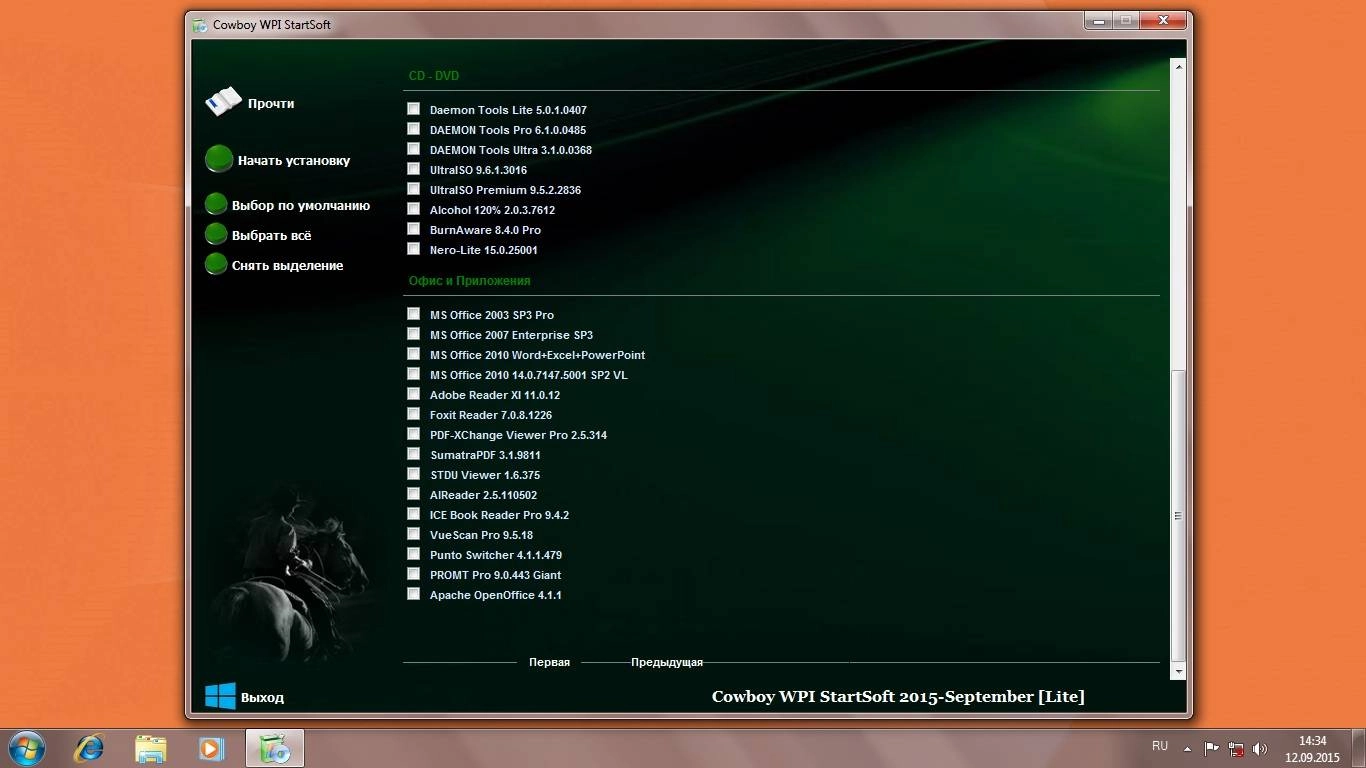Open the Windows Start menu orb
This screenshot has height=768, width=1366.
click(26, 748)
